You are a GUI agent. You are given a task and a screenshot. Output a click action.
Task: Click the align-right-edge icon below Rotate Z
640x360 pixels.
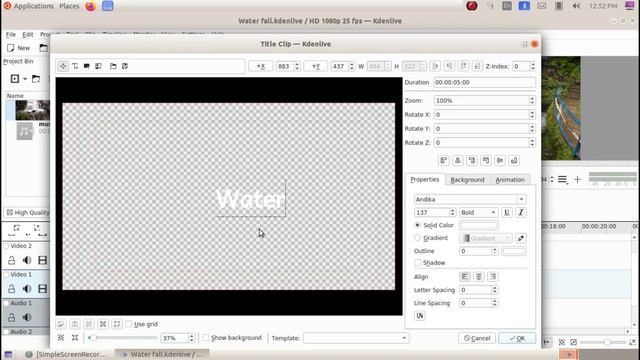[472, 160]
